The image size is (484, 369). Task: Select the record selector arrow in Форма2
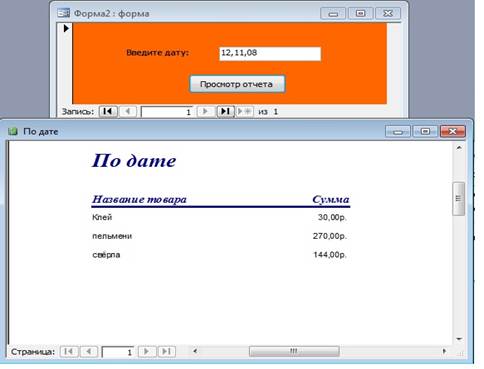click(x=66, y=28)
